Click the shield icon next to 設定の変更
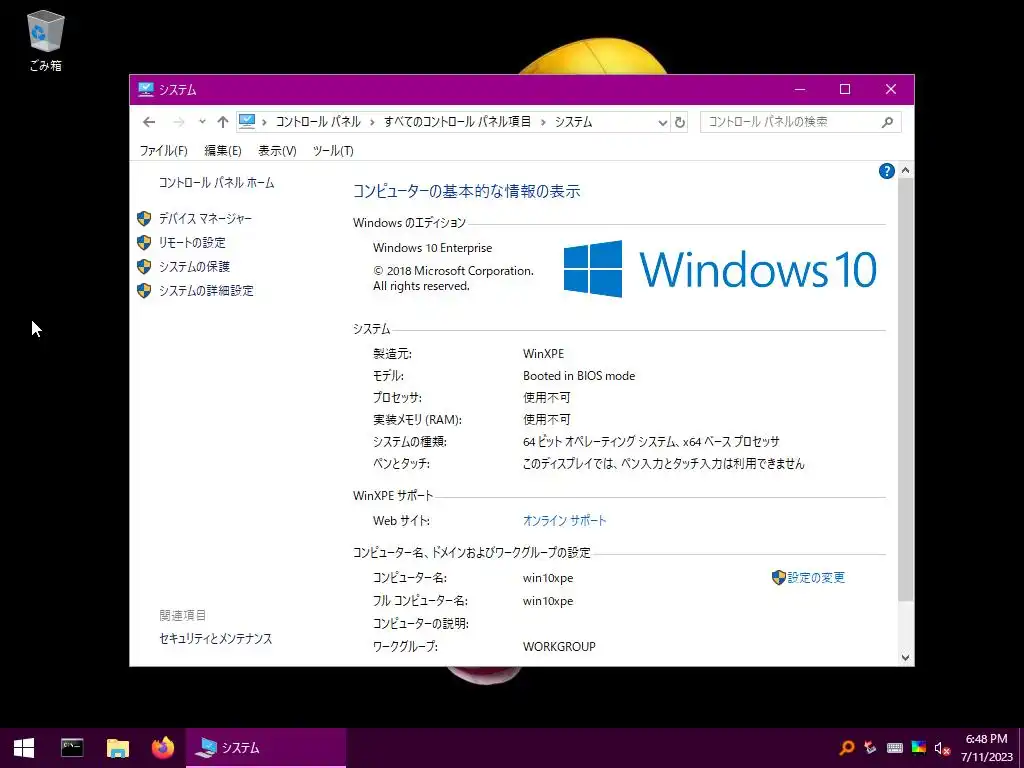 (778, 577)
